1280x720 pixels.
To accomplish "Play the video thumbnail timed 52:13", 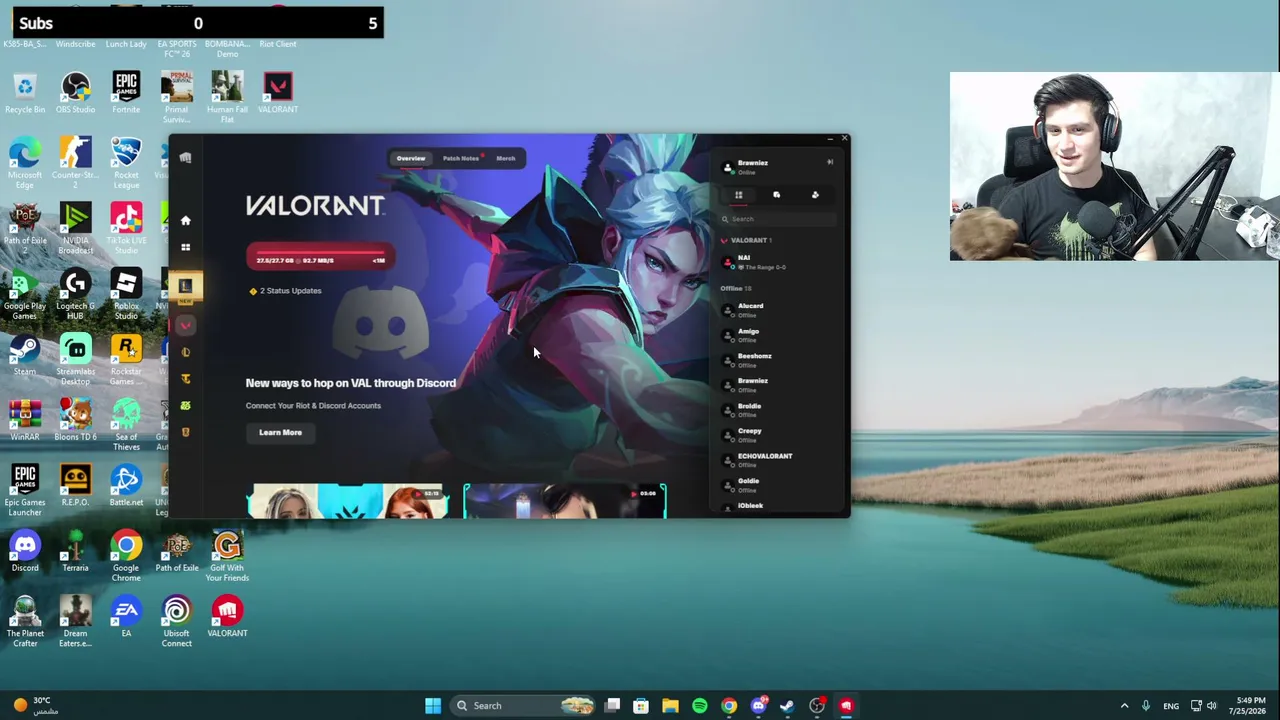I will coord(348,501).
